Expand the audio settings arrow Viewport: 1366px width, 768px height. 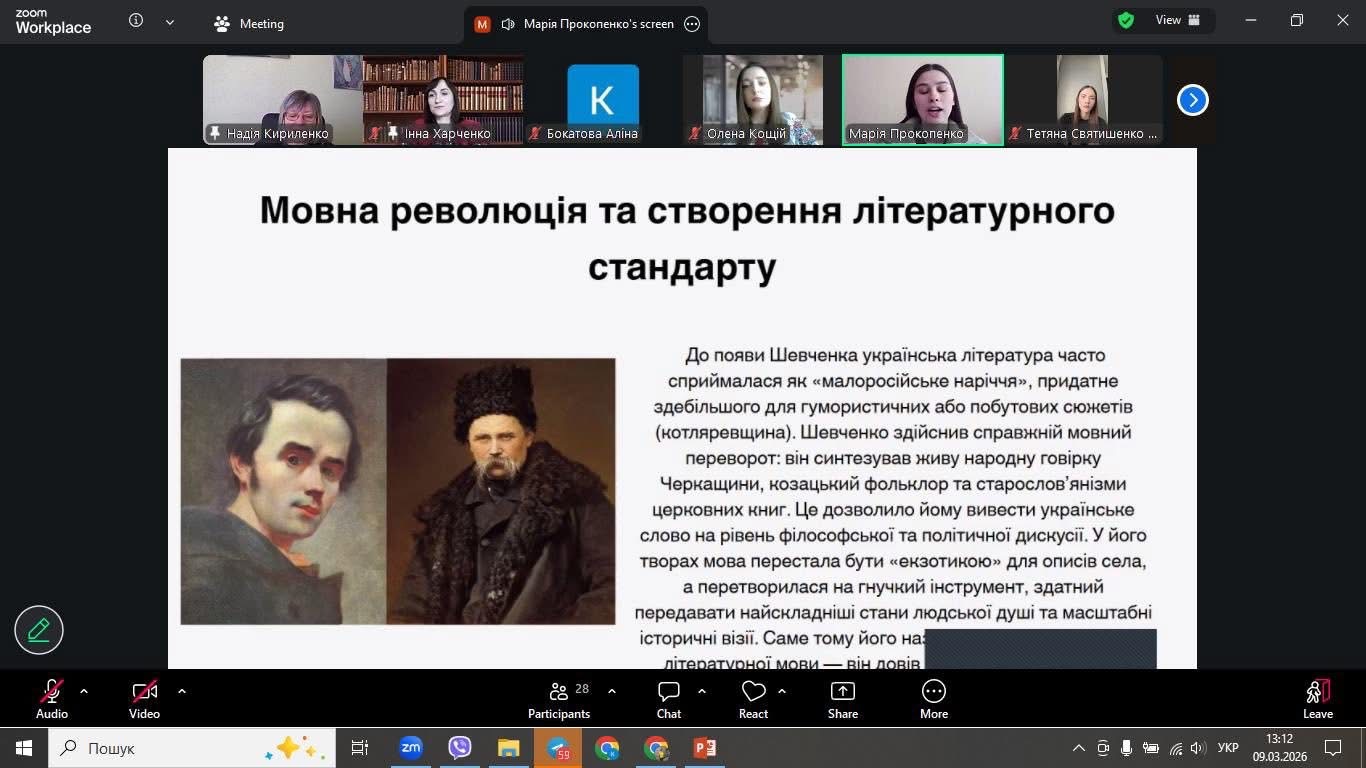point(84,691)
